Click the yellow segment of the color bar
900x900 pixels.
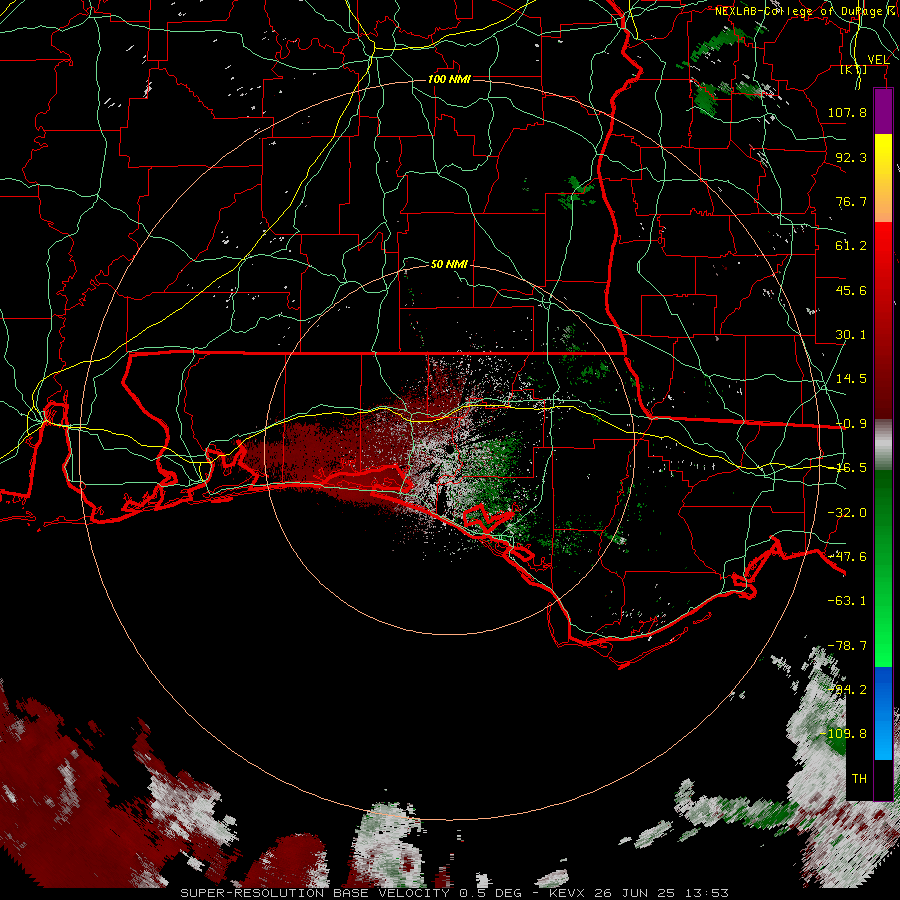[883, 158]
